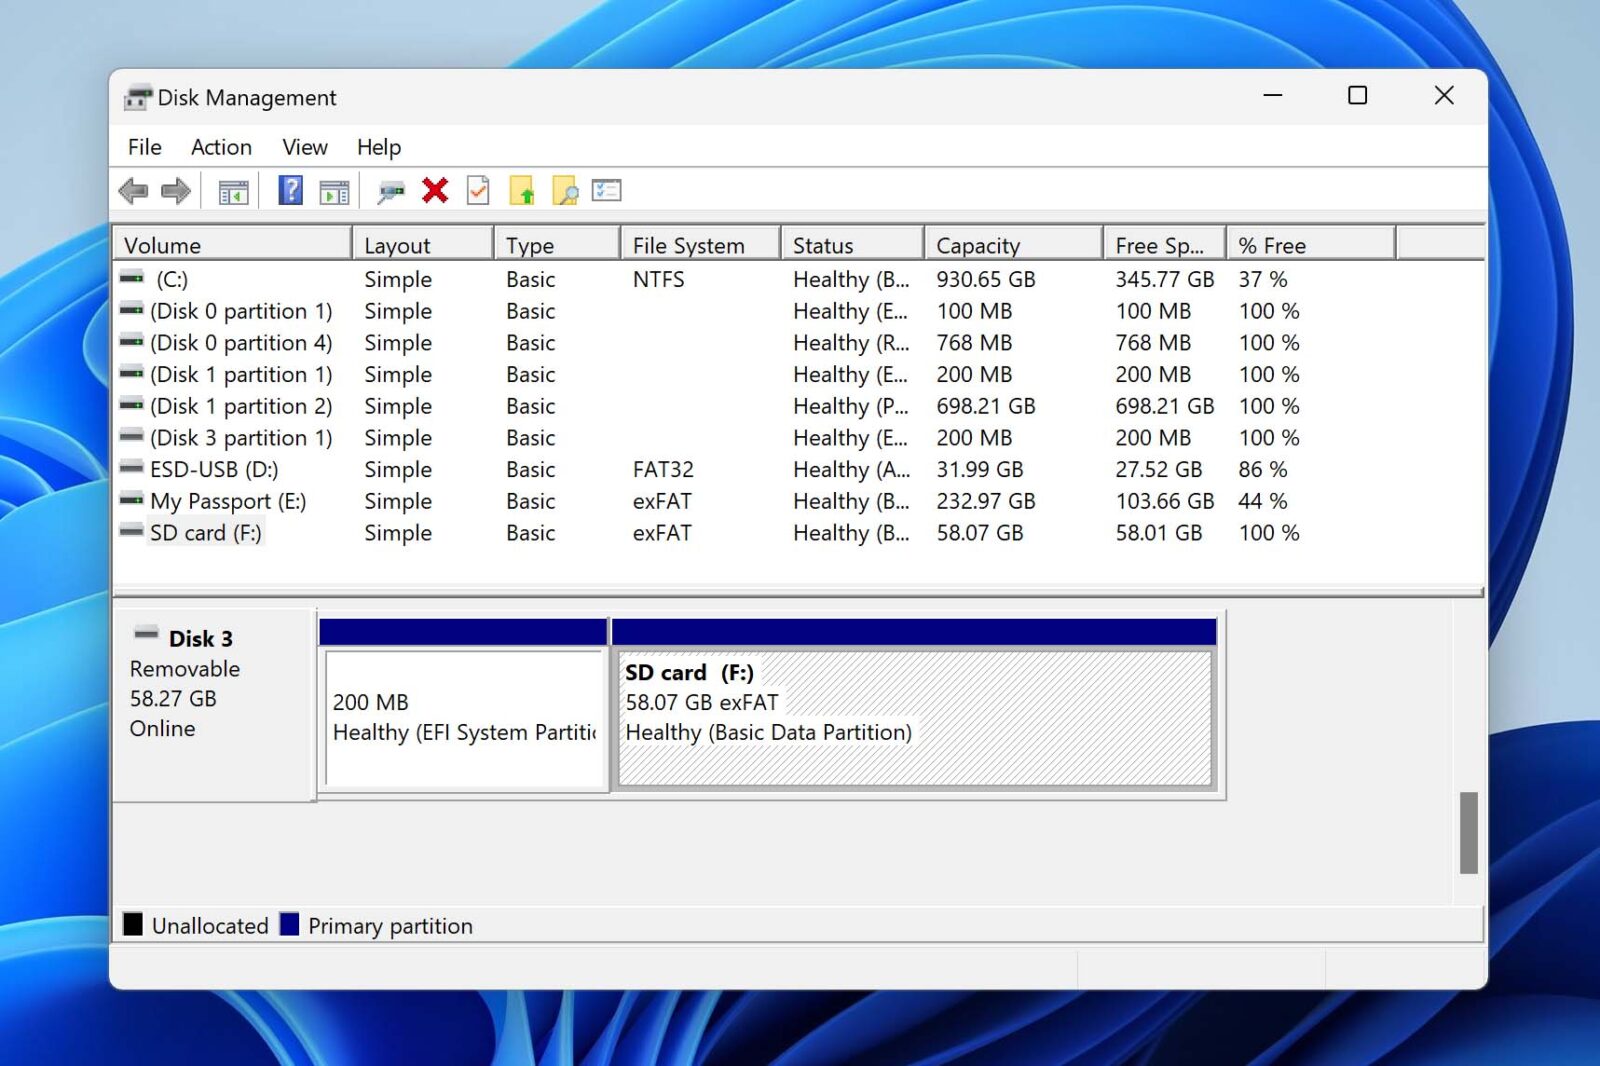The height and width of the screenshot is (1066, 1600).
Task: Click the Status column header
Action: pos(853,245)
